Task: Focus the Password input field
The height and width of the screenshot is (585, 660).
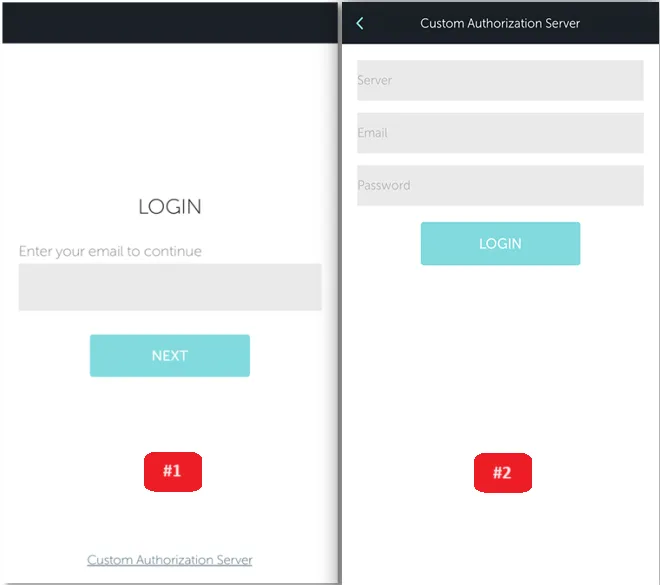Action: coord(500,186)
